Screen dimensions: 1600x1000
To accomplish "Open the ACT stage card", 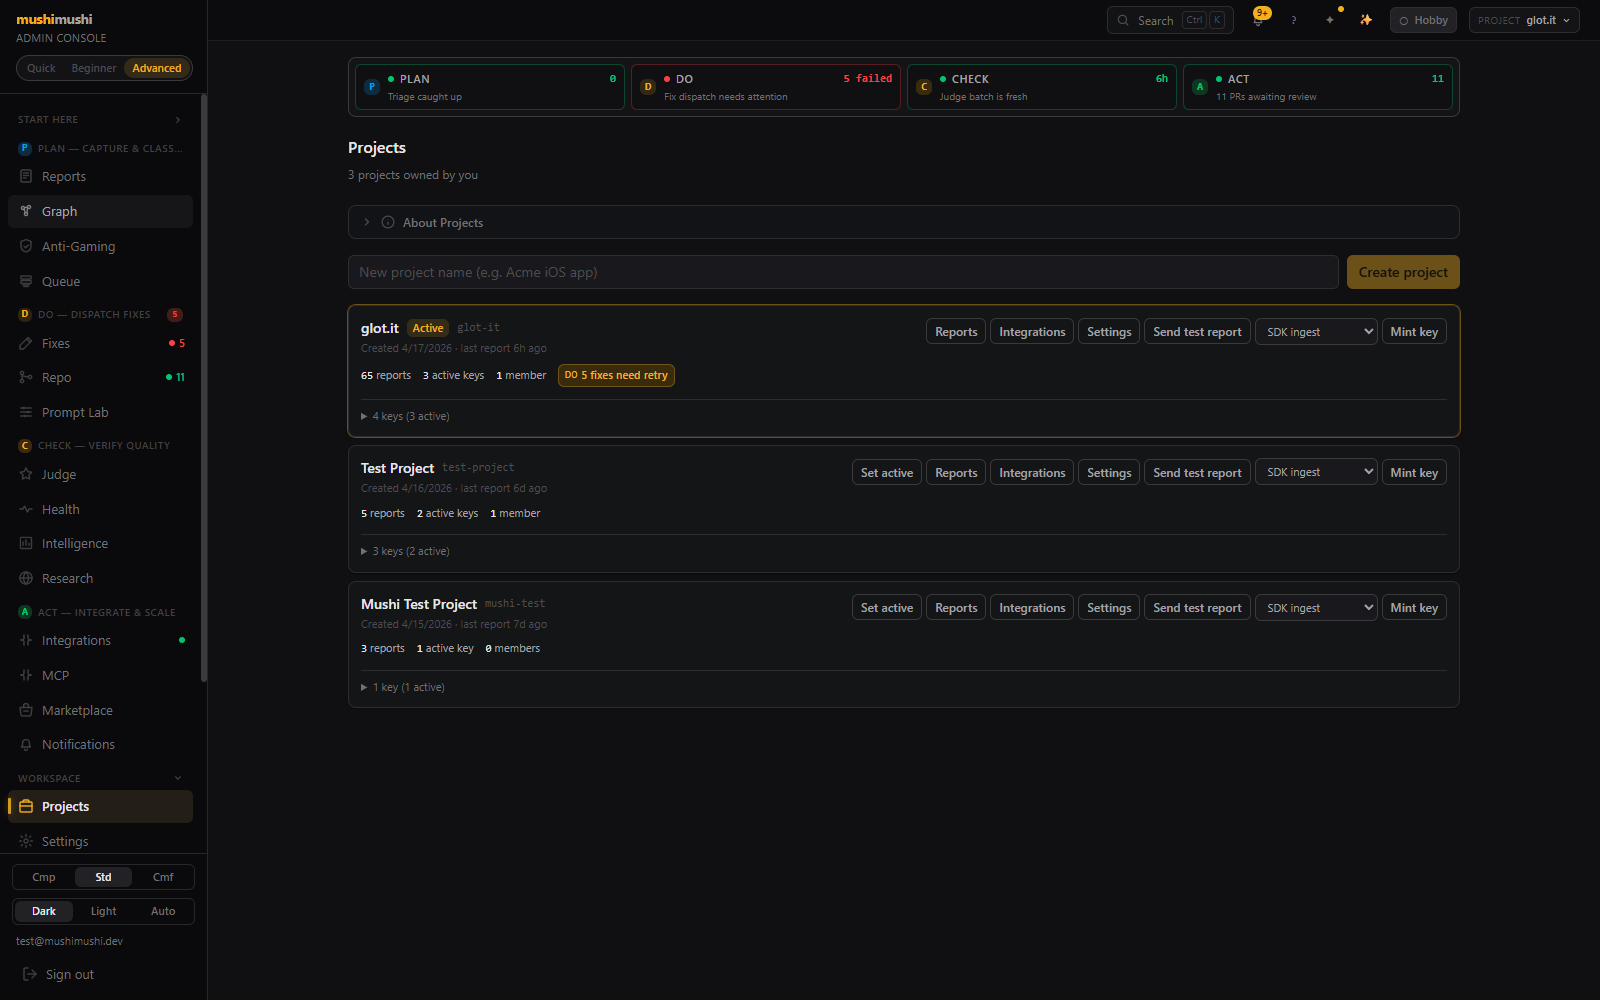I will (x=1318, y=87).
